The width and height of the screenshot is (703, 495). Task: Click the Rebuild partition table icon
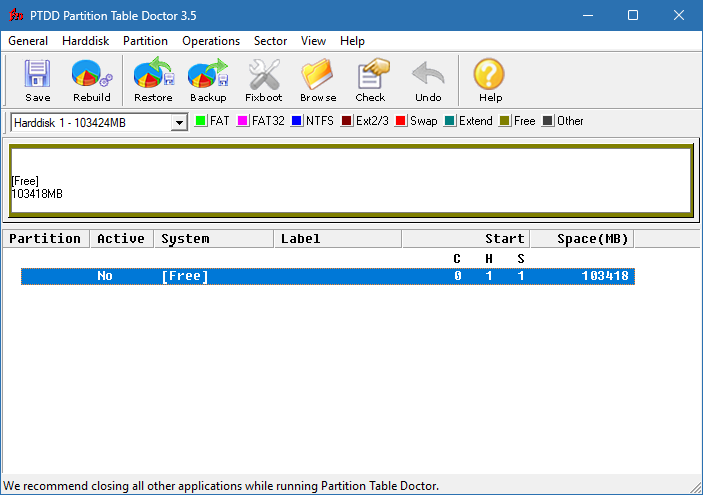91,74
